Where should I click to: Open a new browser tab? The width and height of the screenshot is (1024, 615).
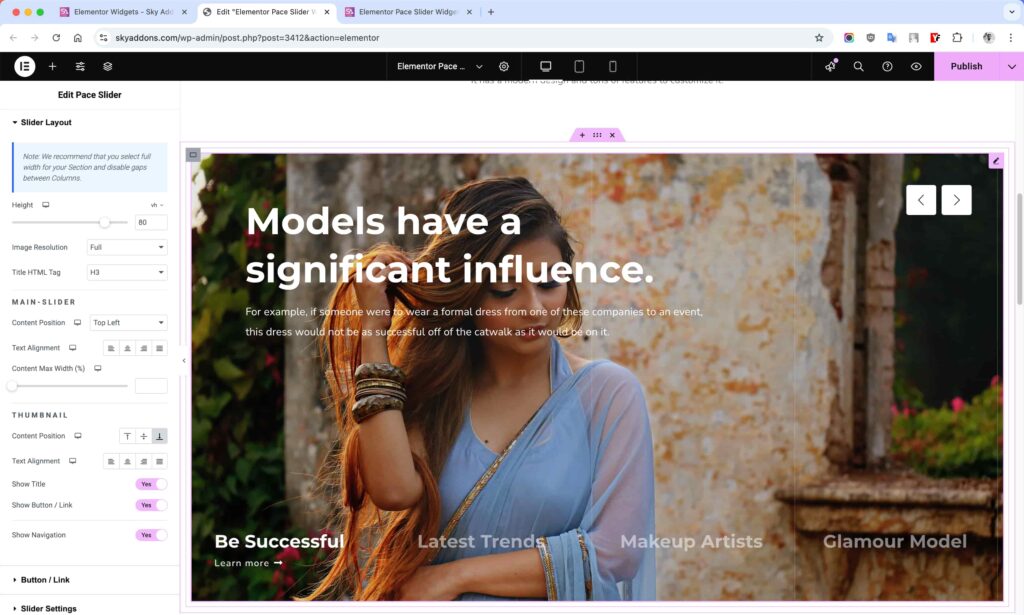pos(491,12)
